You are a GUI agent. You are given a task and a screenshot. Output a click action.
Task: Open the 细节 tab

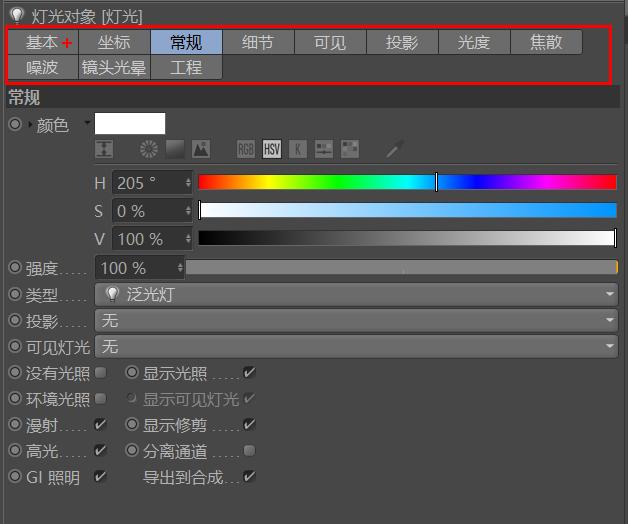pyautogui.click(x=258, y=42)
